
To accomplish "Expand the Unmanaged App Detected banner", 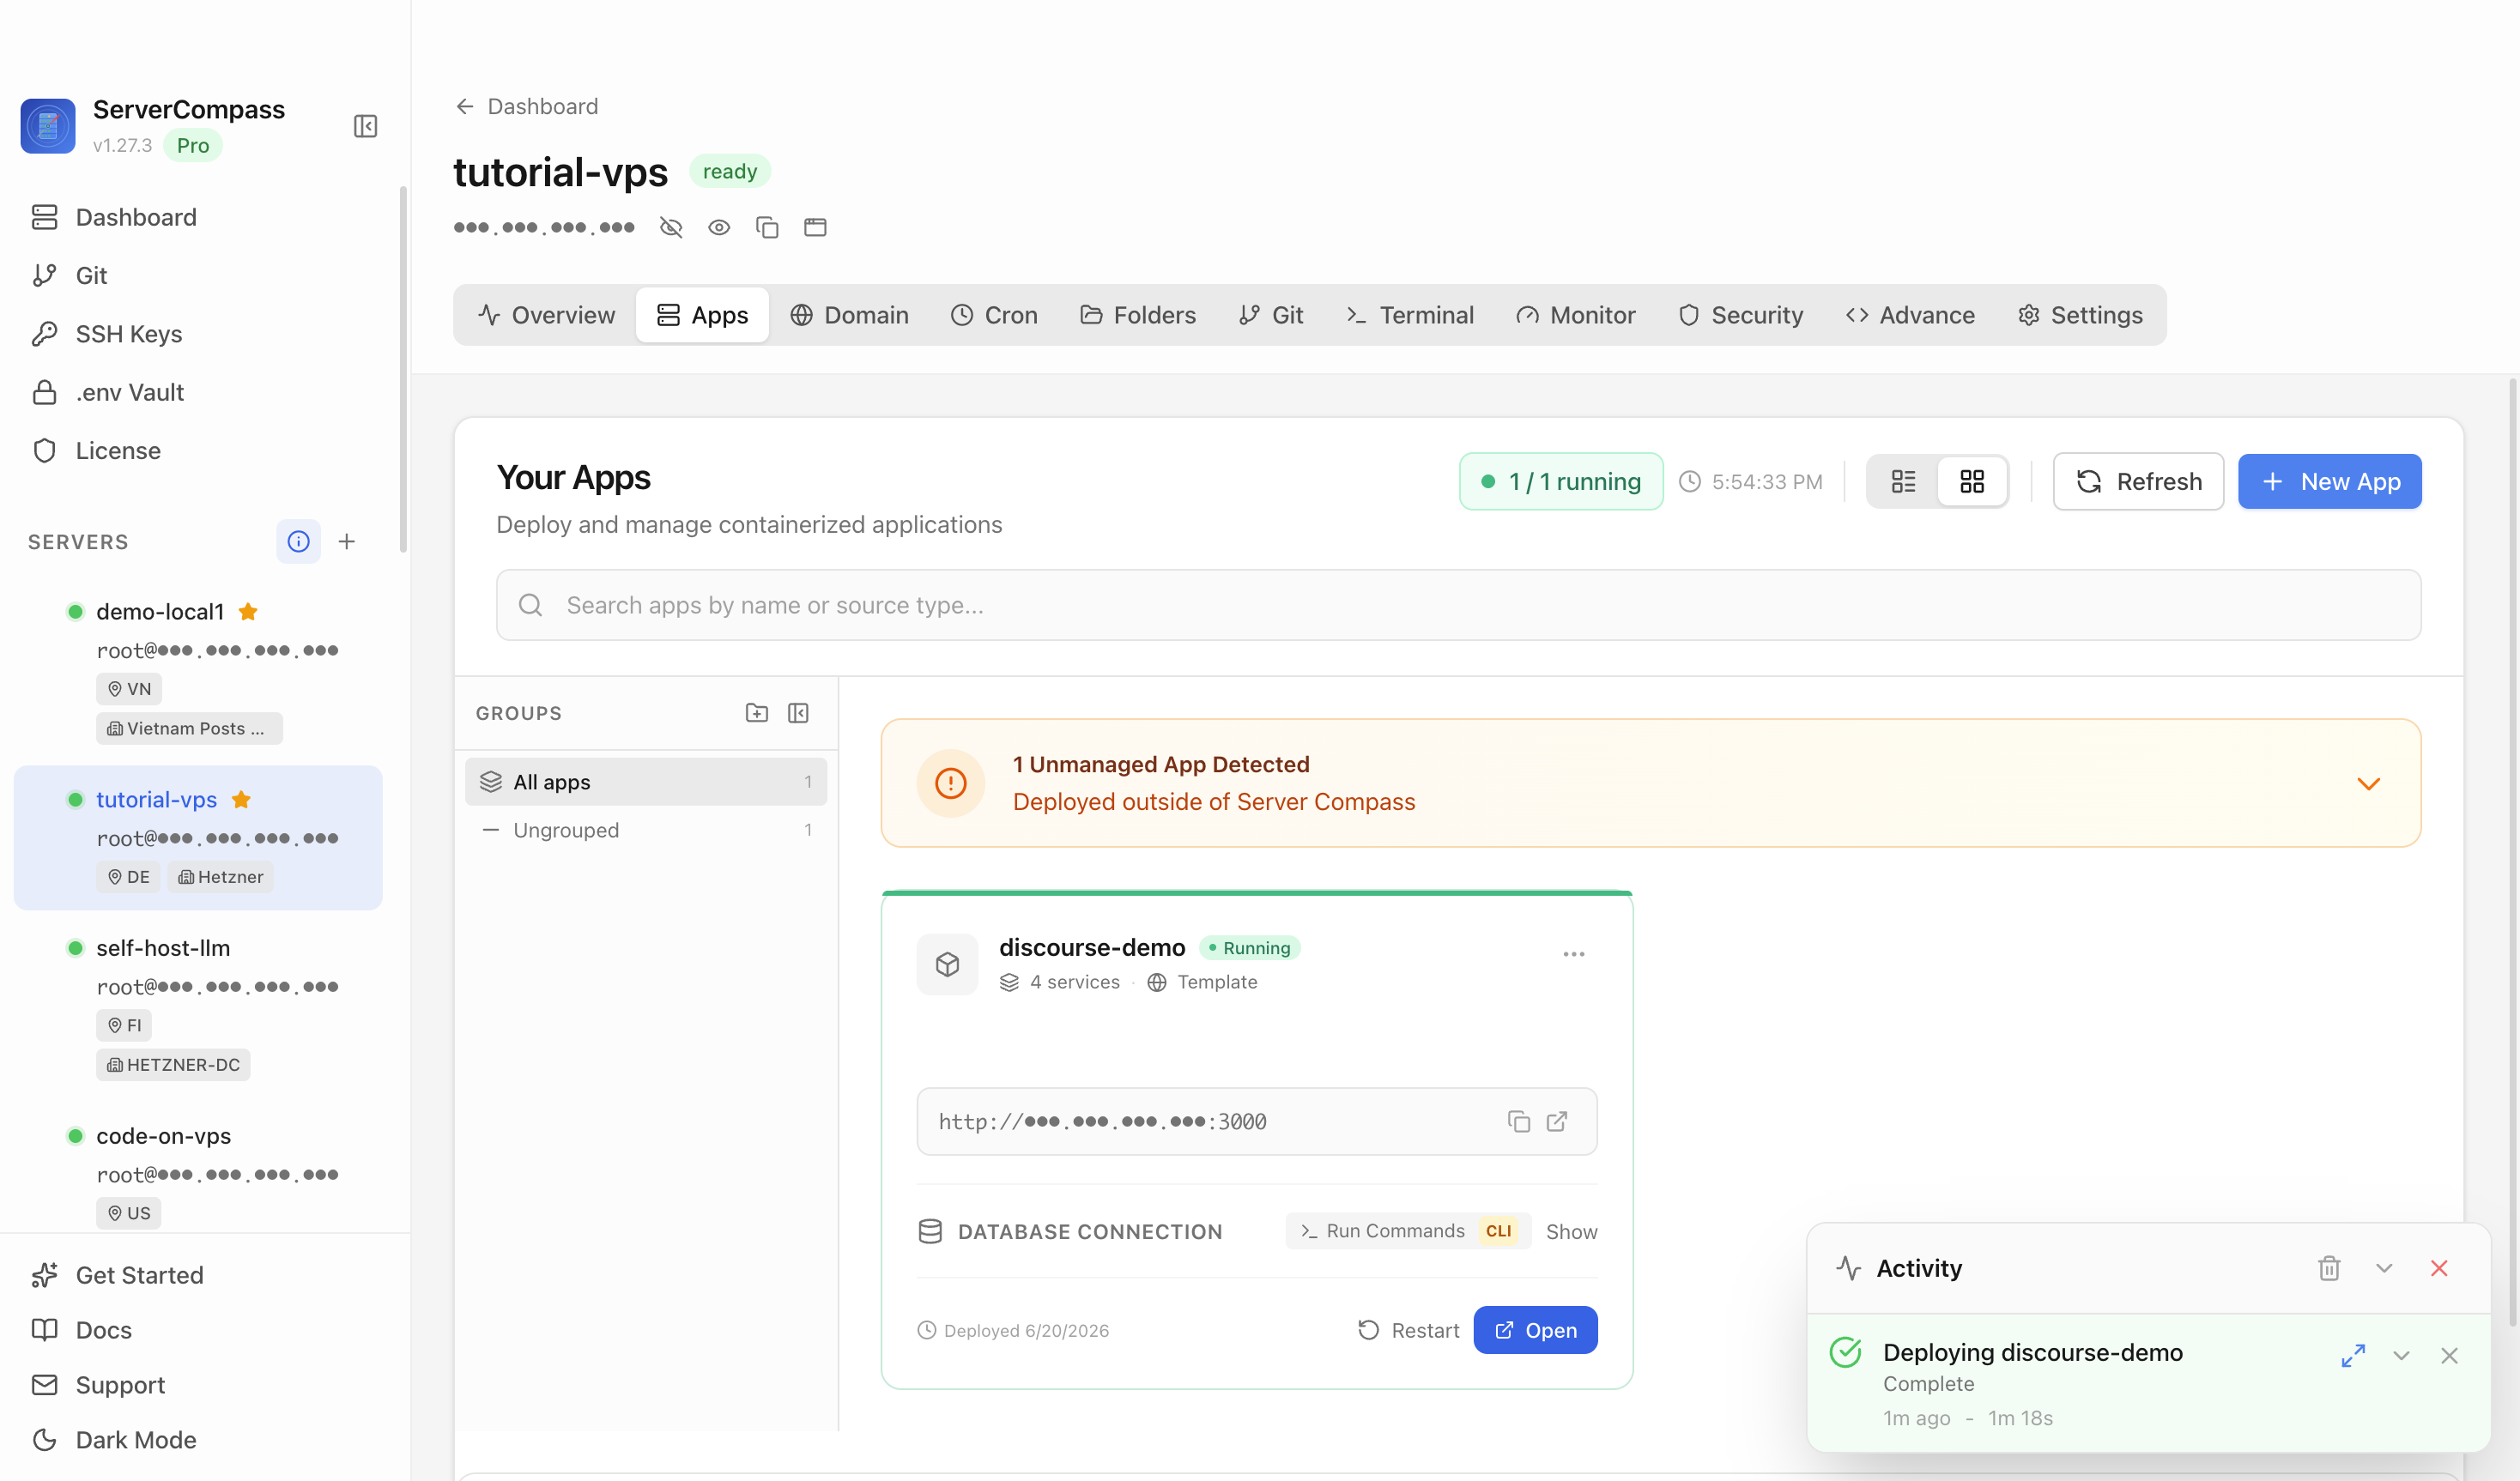I will [2369, 783].
